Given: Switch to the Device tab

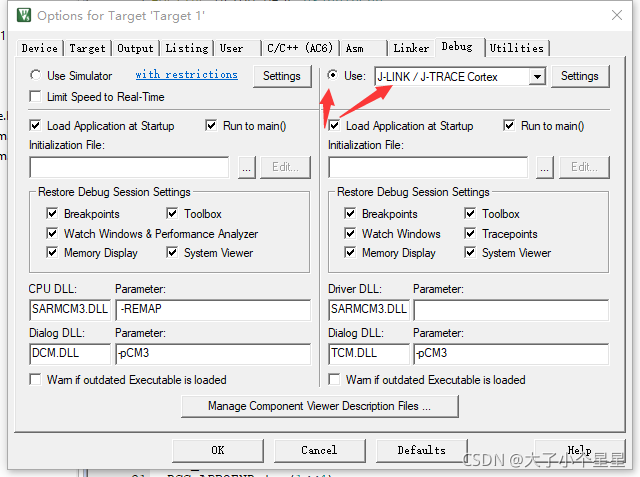Looking at the screenshot, I should pyautogui.click(x=40, y=48).
